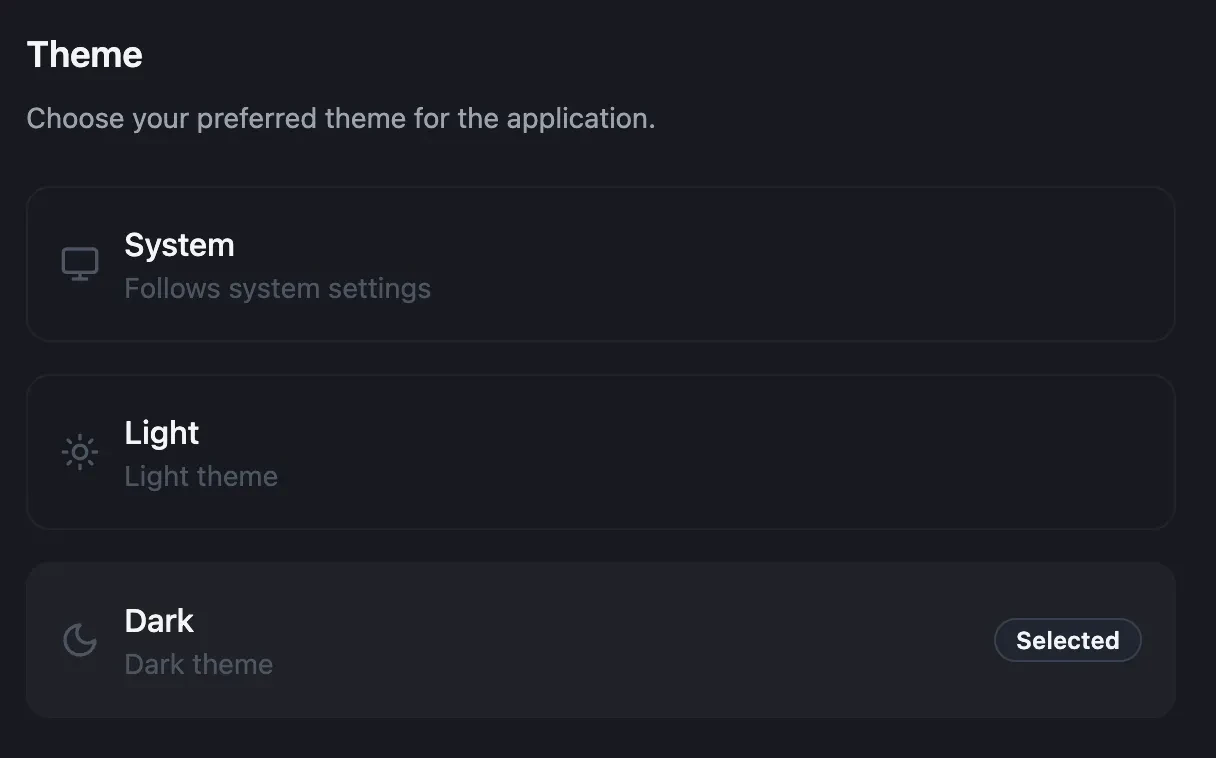Switch to the Light theme option
1216x758 pixels.
click(600, 452)
